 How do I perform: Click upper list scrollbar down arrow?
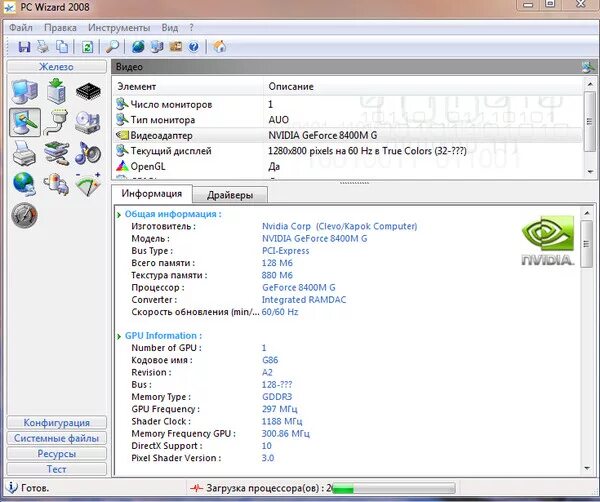[590, 172]
